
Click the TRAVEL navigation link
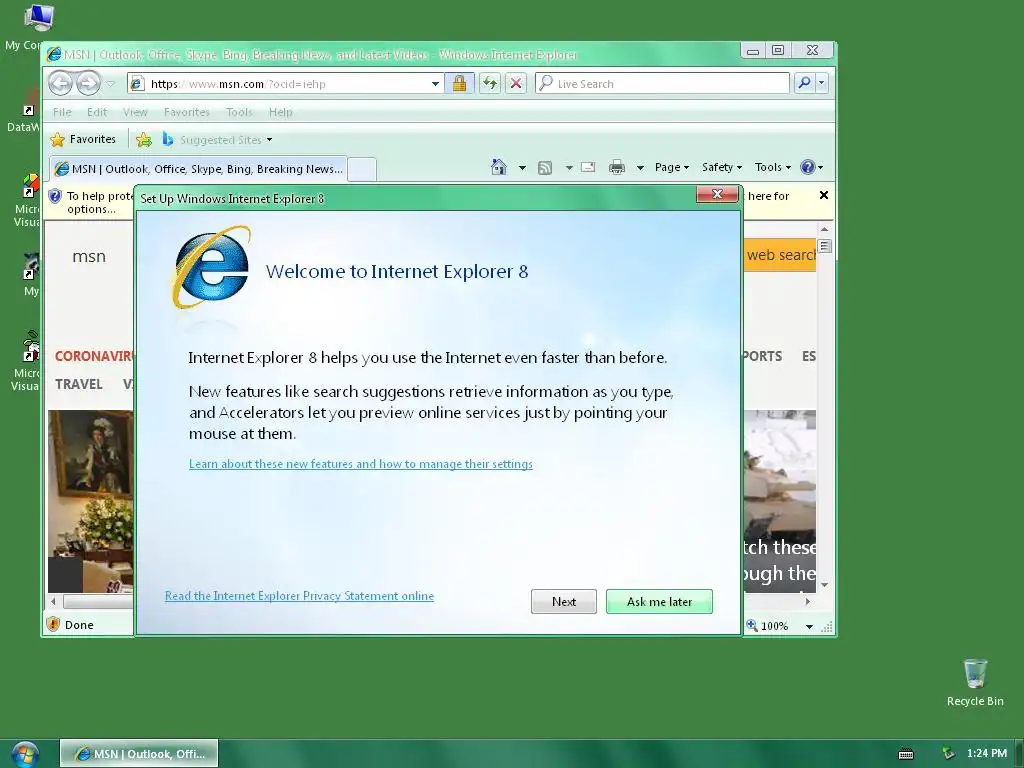point(78,384)
